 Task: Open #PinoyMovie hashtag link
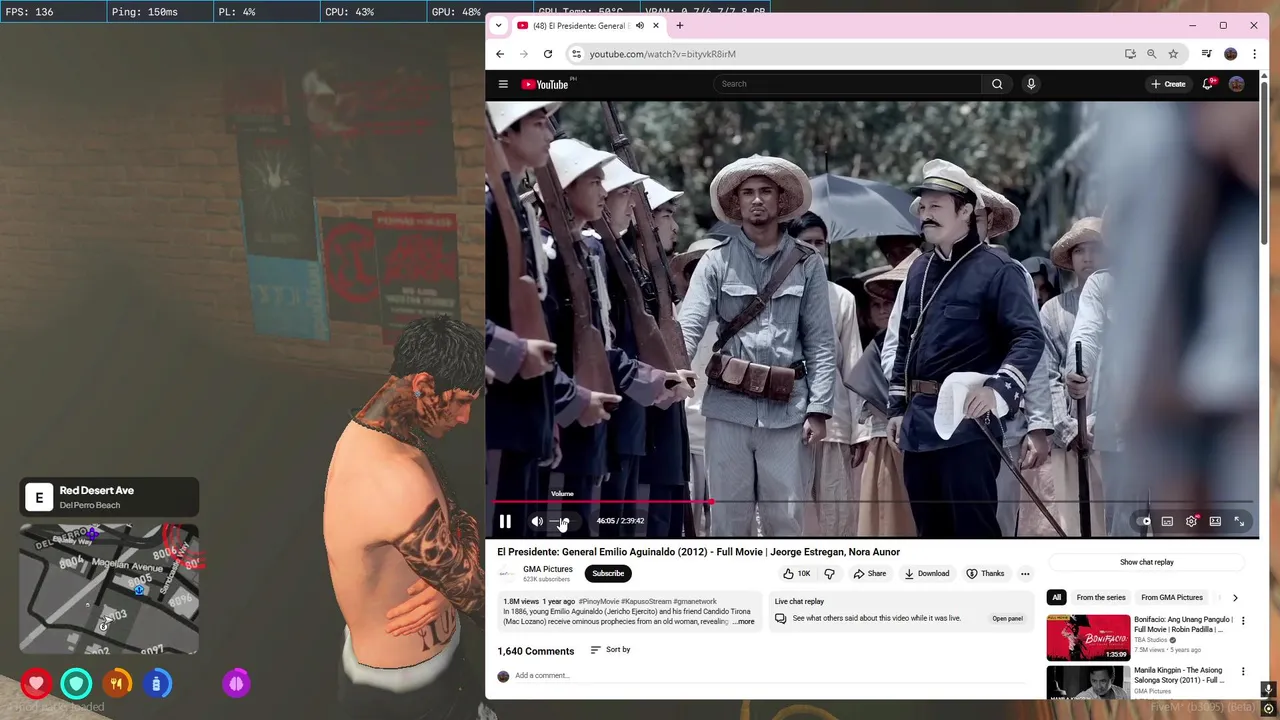click(x=598, y=602)
